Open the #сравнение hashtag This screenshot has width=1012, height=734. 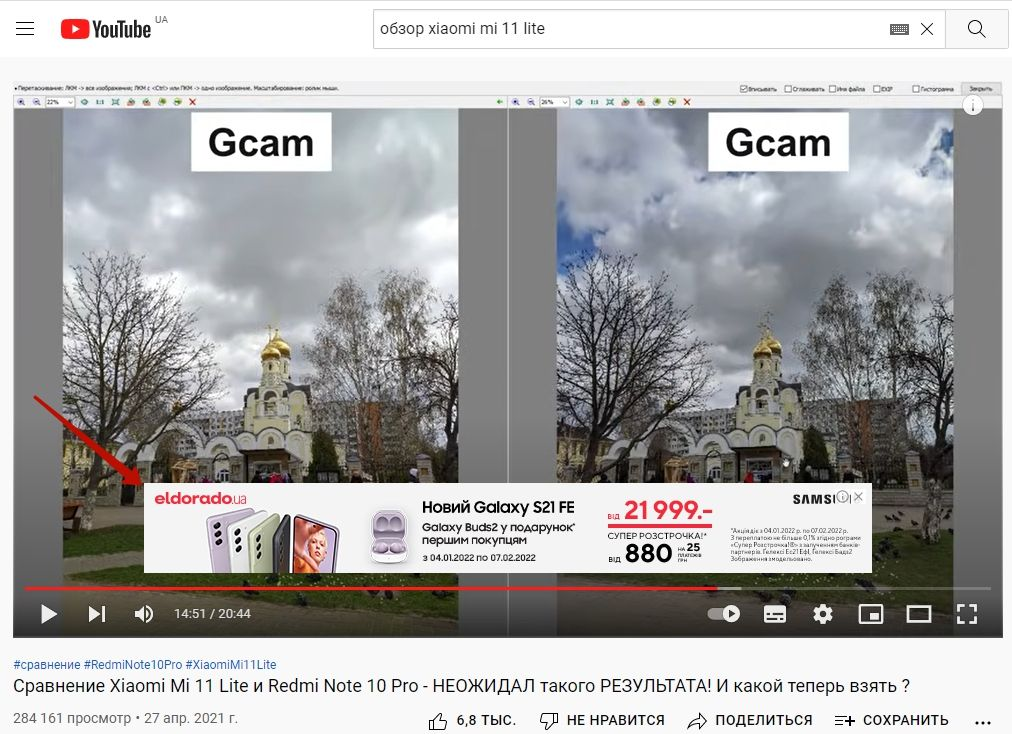(46, 664)
